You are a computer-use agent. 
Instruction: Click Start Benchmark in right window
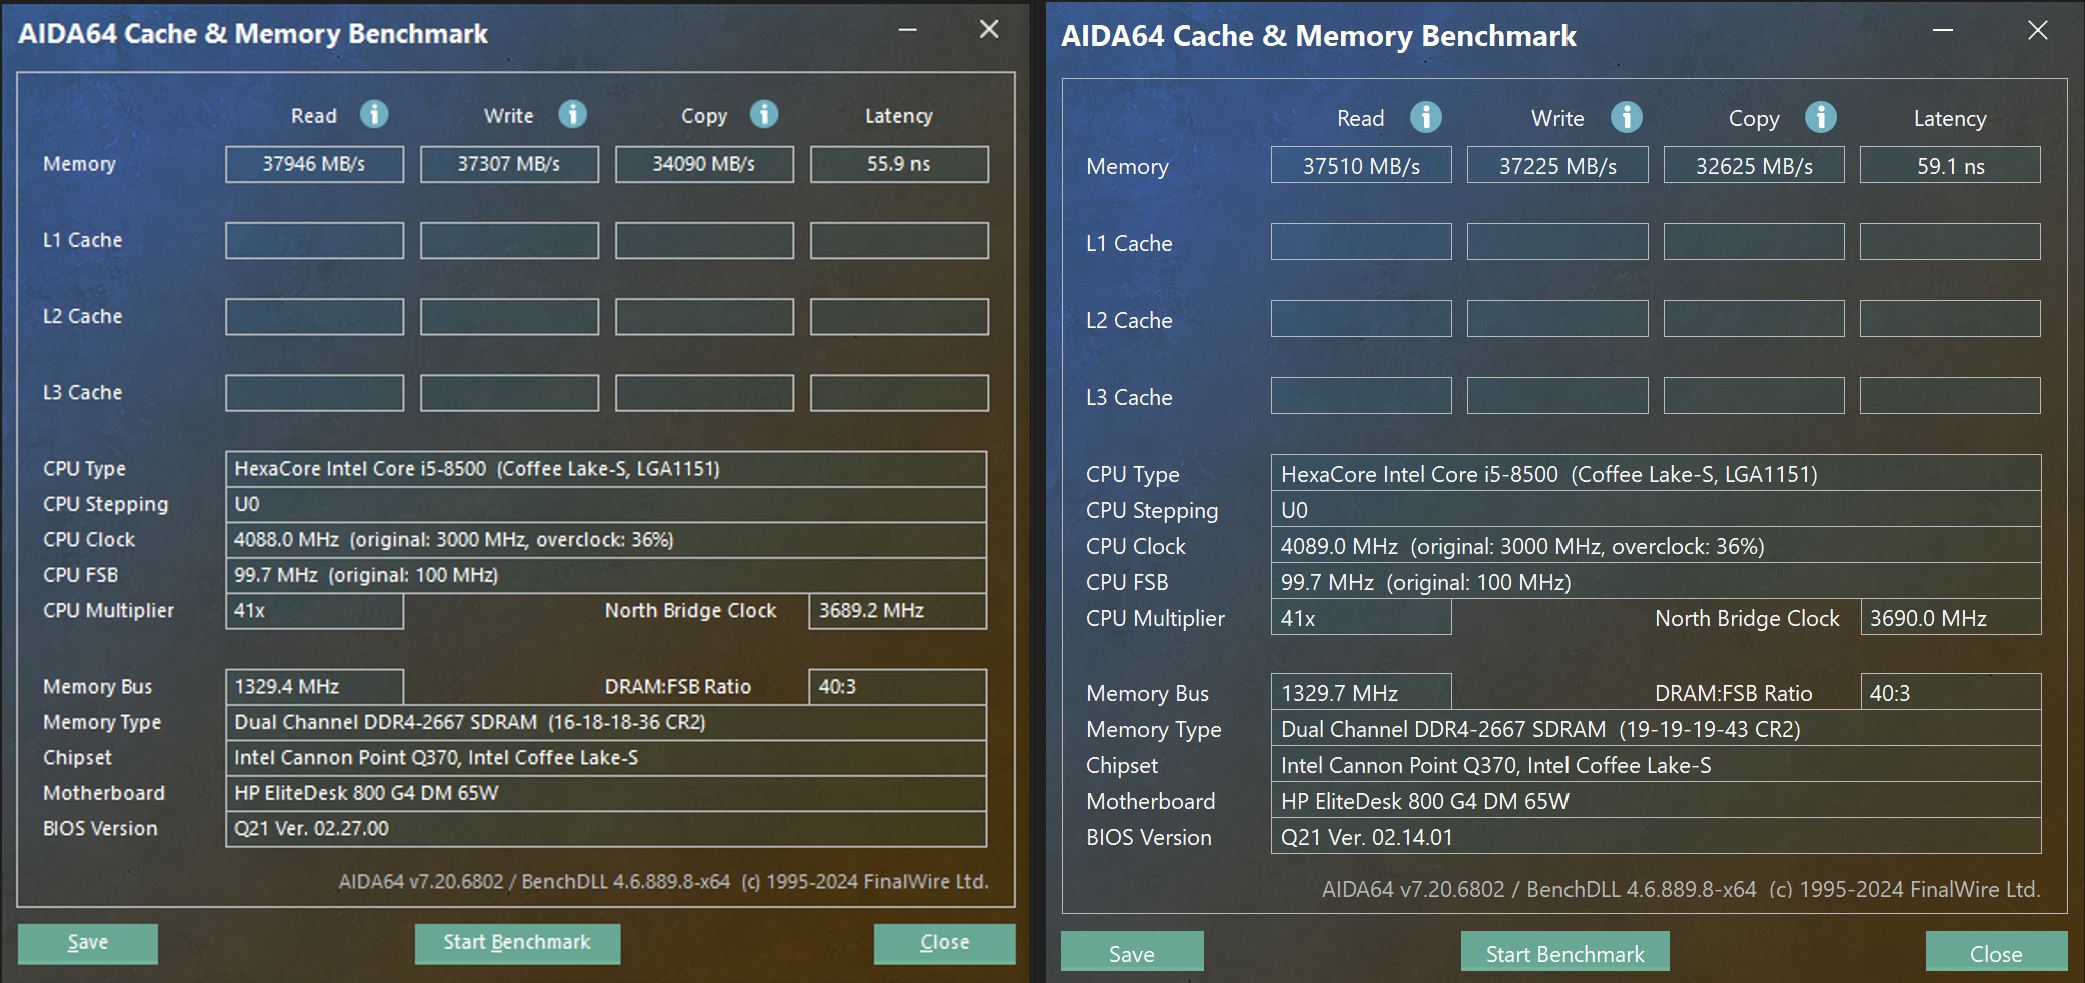click(x=1565, y=953)
